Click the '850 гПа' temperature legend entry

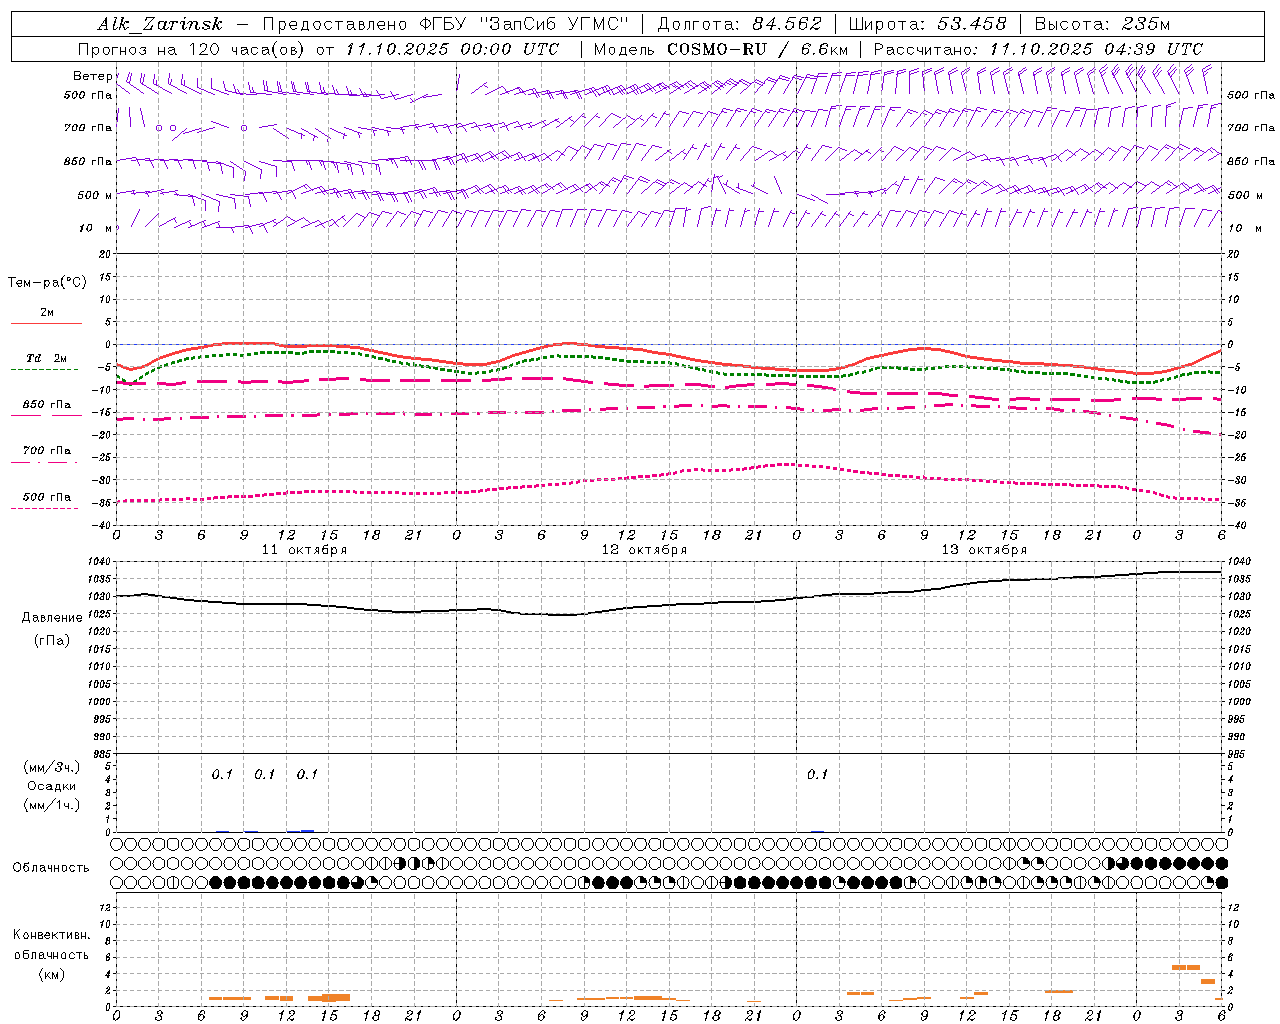click(x=46, y=405)
